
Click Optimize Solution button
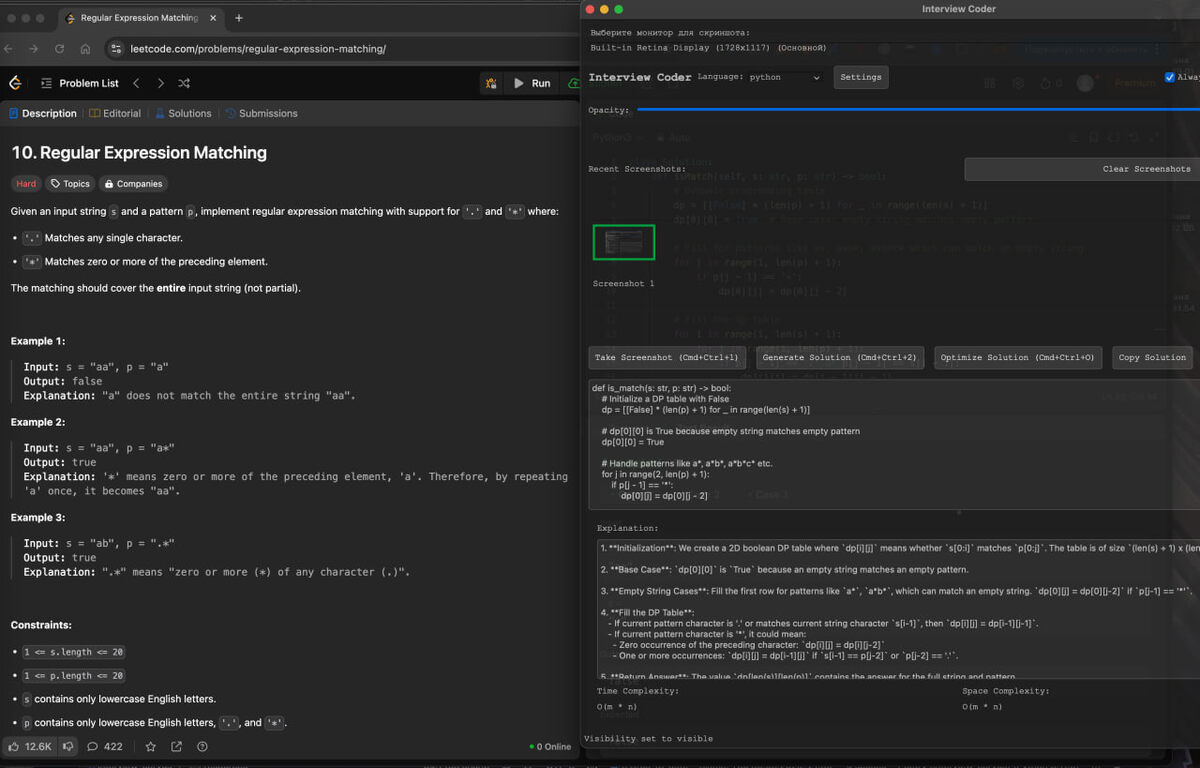point(1017,357)
